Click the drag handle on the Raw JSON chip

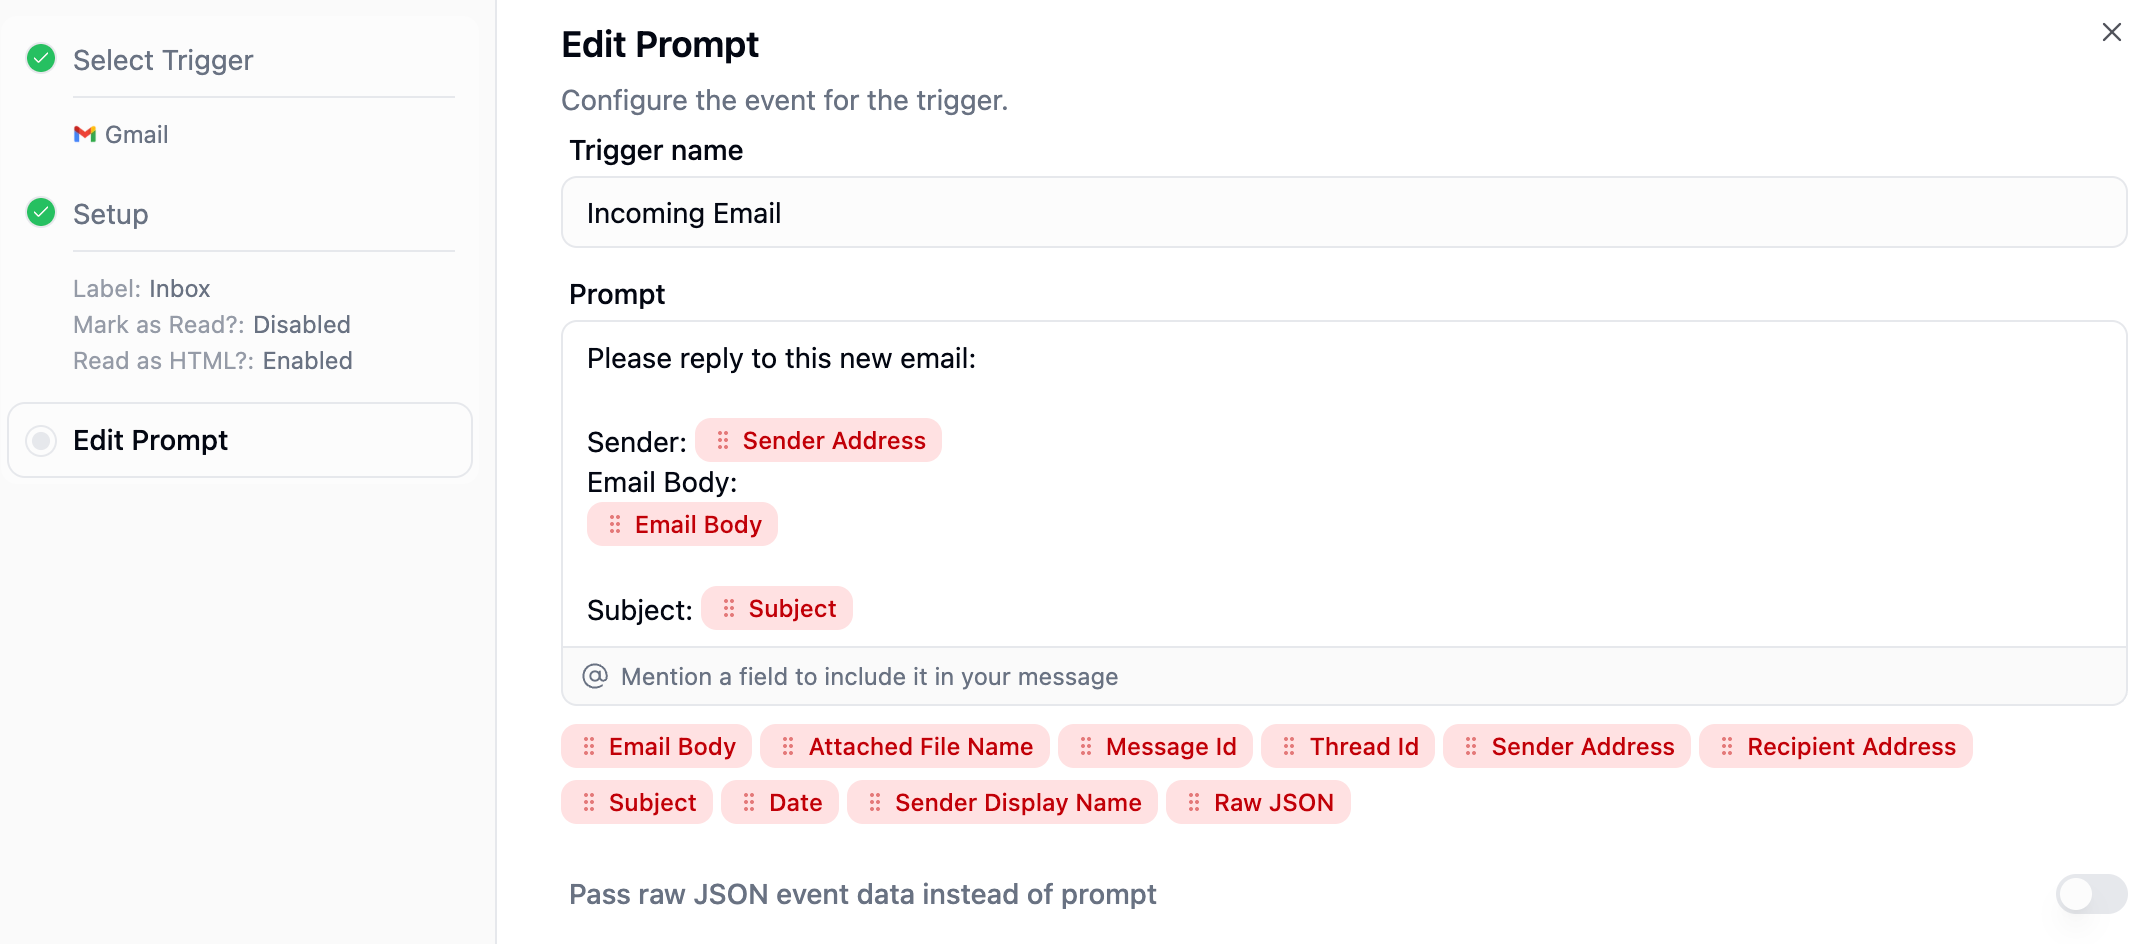click(x=1193, y=802)
